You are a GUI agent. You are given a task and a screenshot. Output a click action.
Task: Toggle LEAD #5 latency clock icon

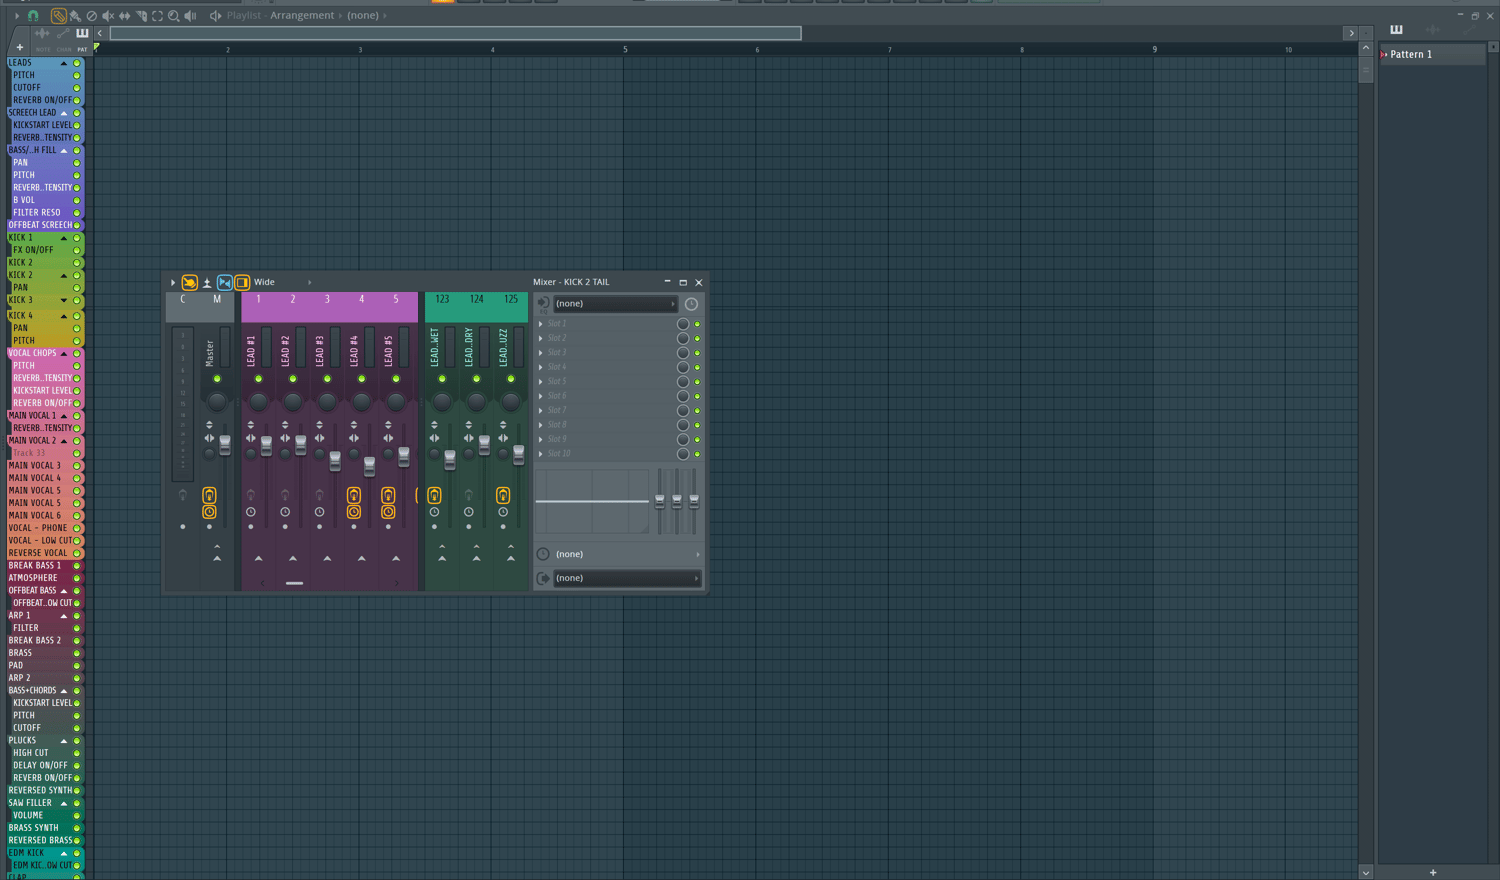tap(388, 512)
